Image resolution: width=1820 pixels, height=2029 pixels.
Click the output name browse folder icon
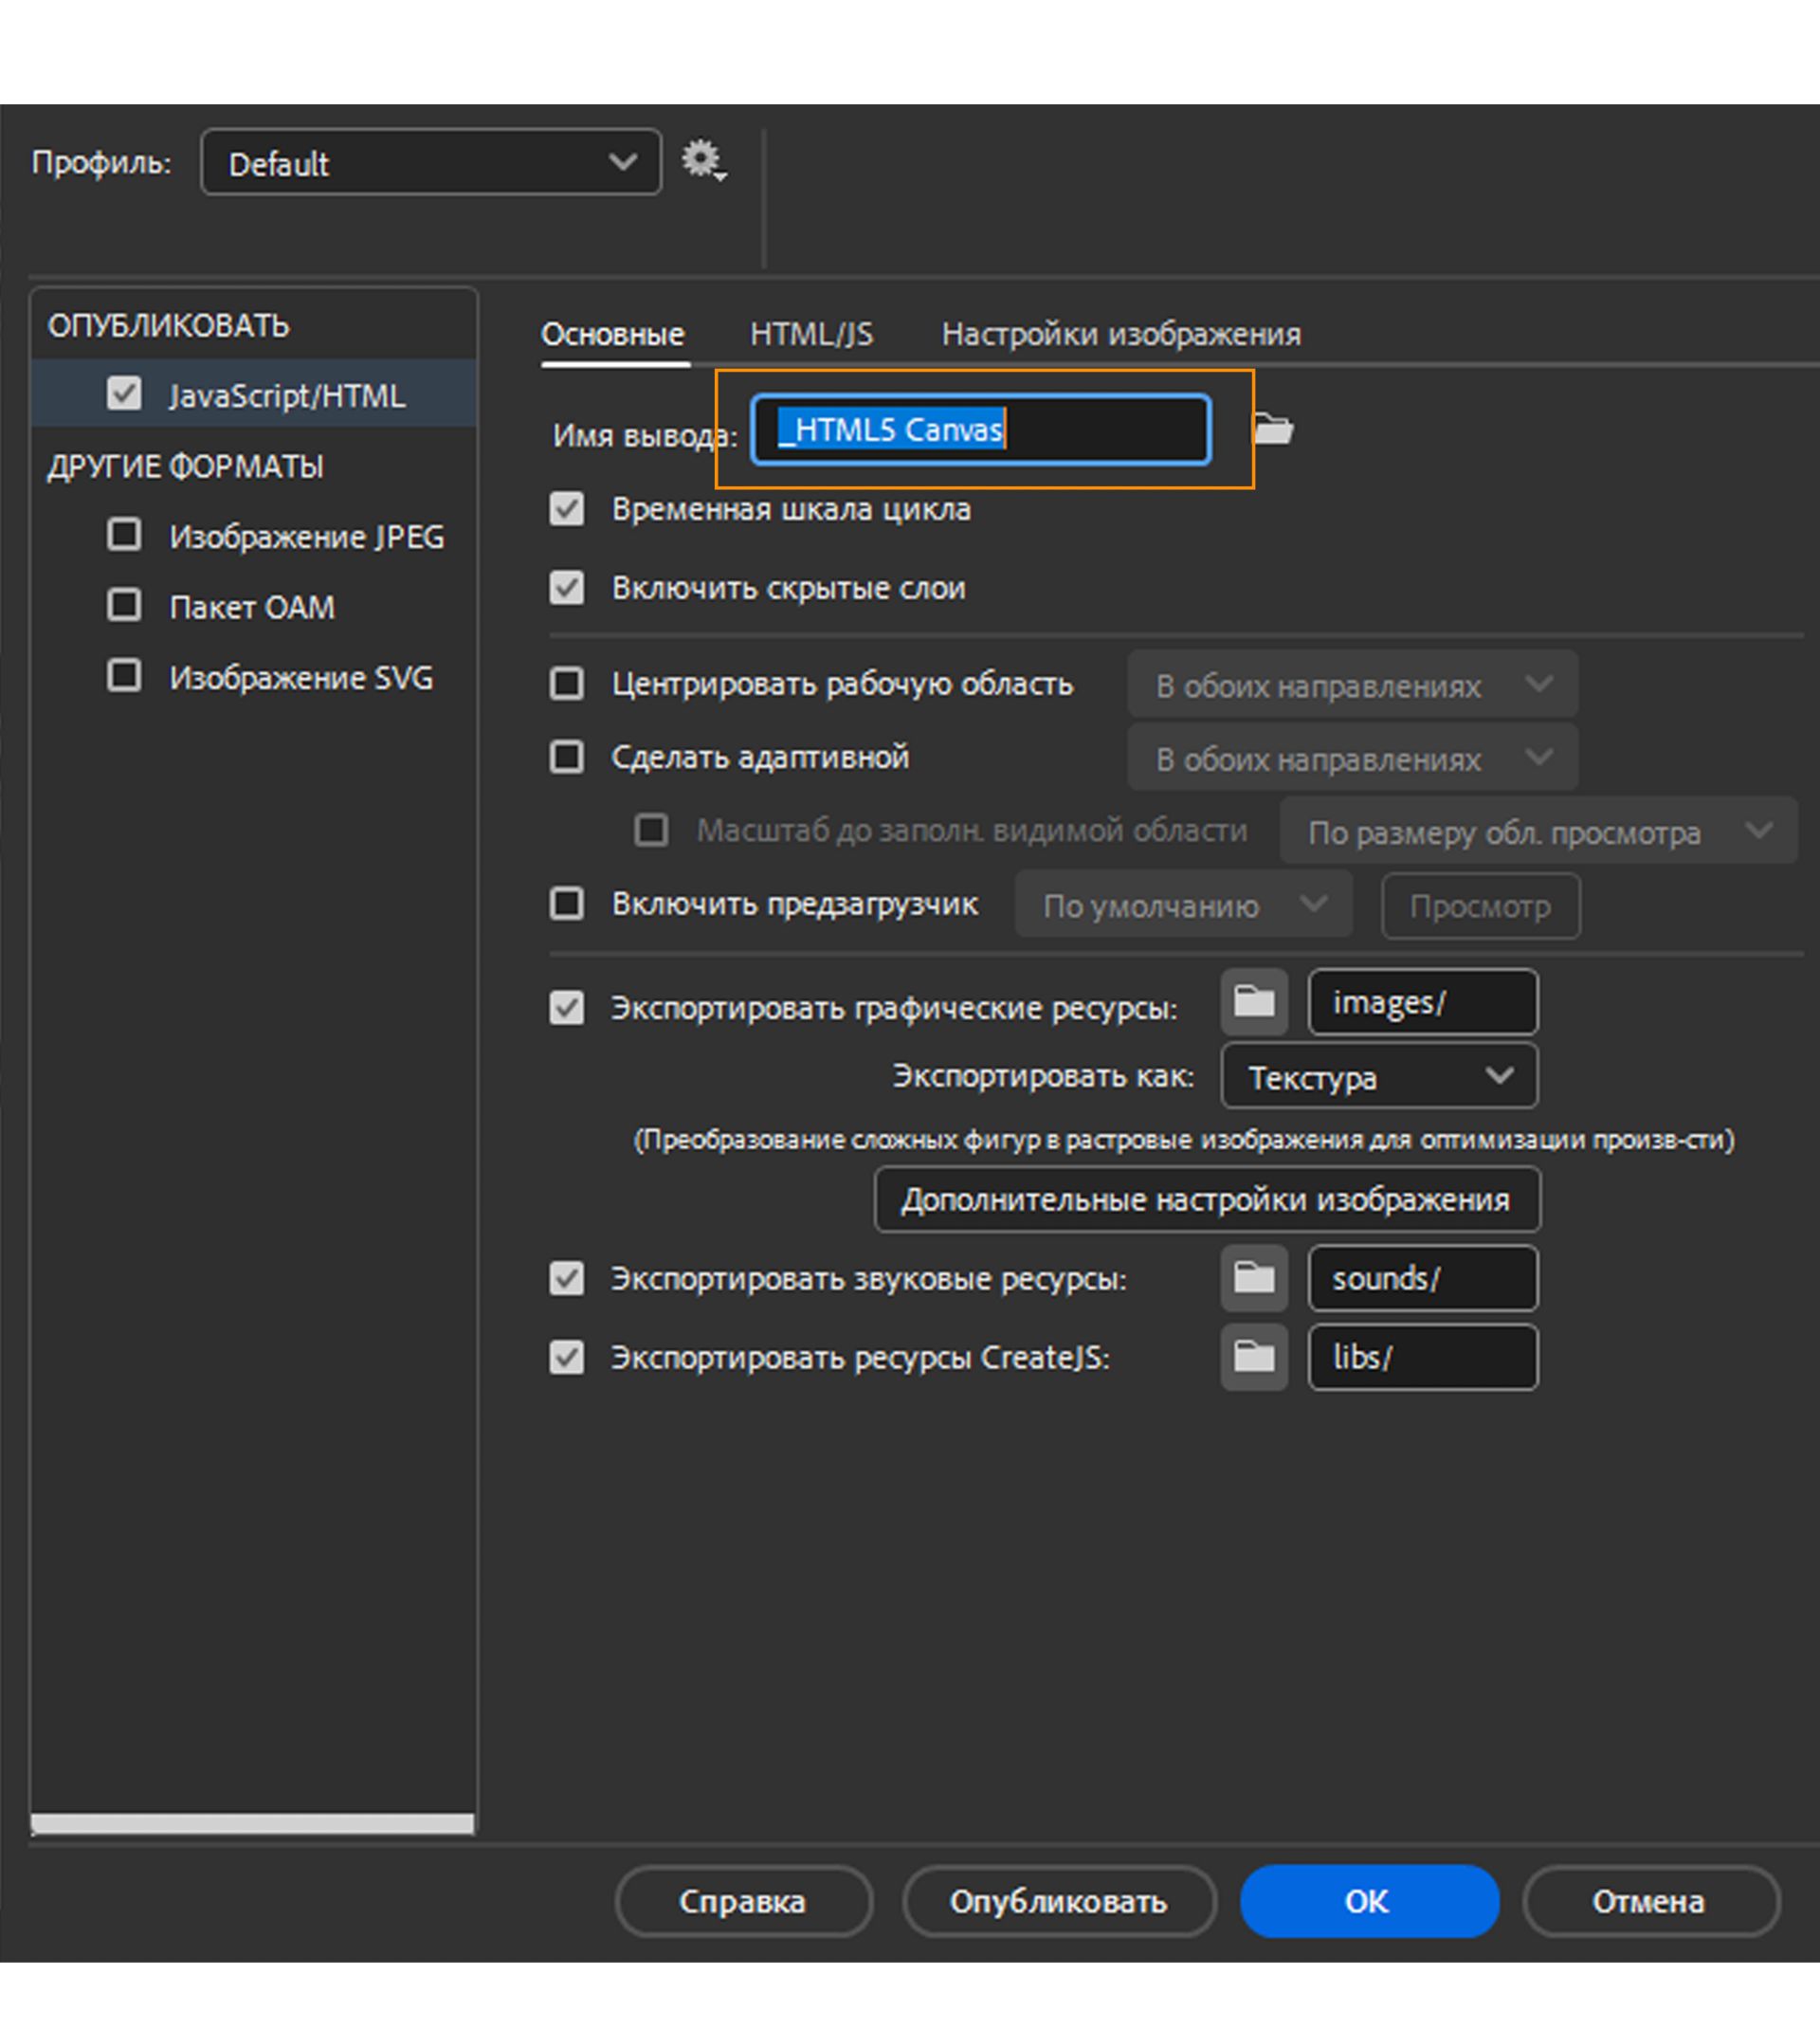click(x=1273, y=429)
